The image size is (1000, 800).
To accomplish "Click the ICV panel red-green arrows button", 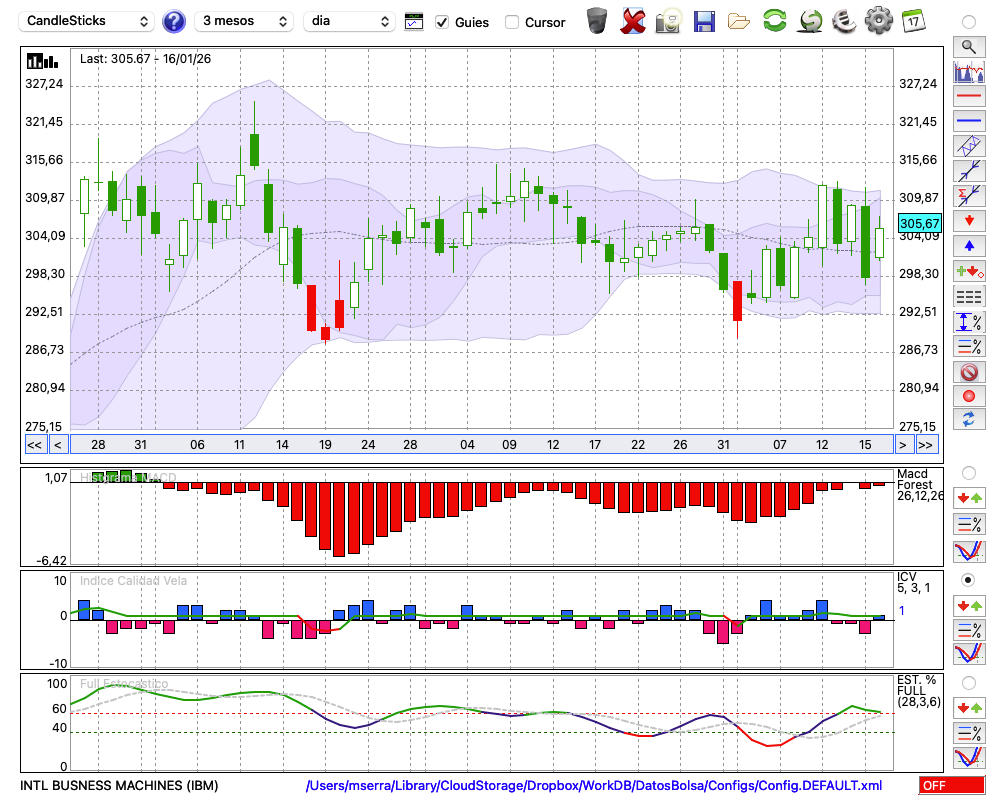I will (969, 605).
